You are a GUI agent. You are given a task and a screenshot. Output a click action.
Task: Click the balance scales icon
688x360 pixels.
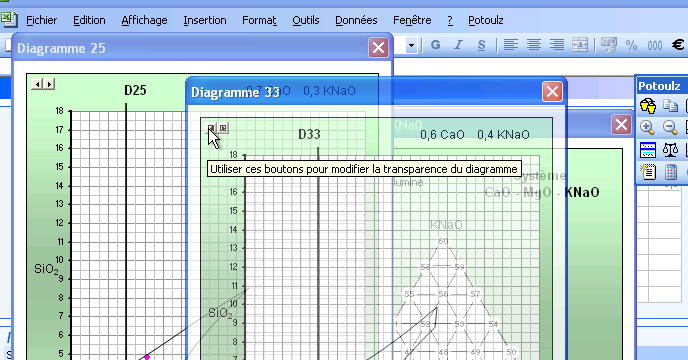click(x=670, y=150)
